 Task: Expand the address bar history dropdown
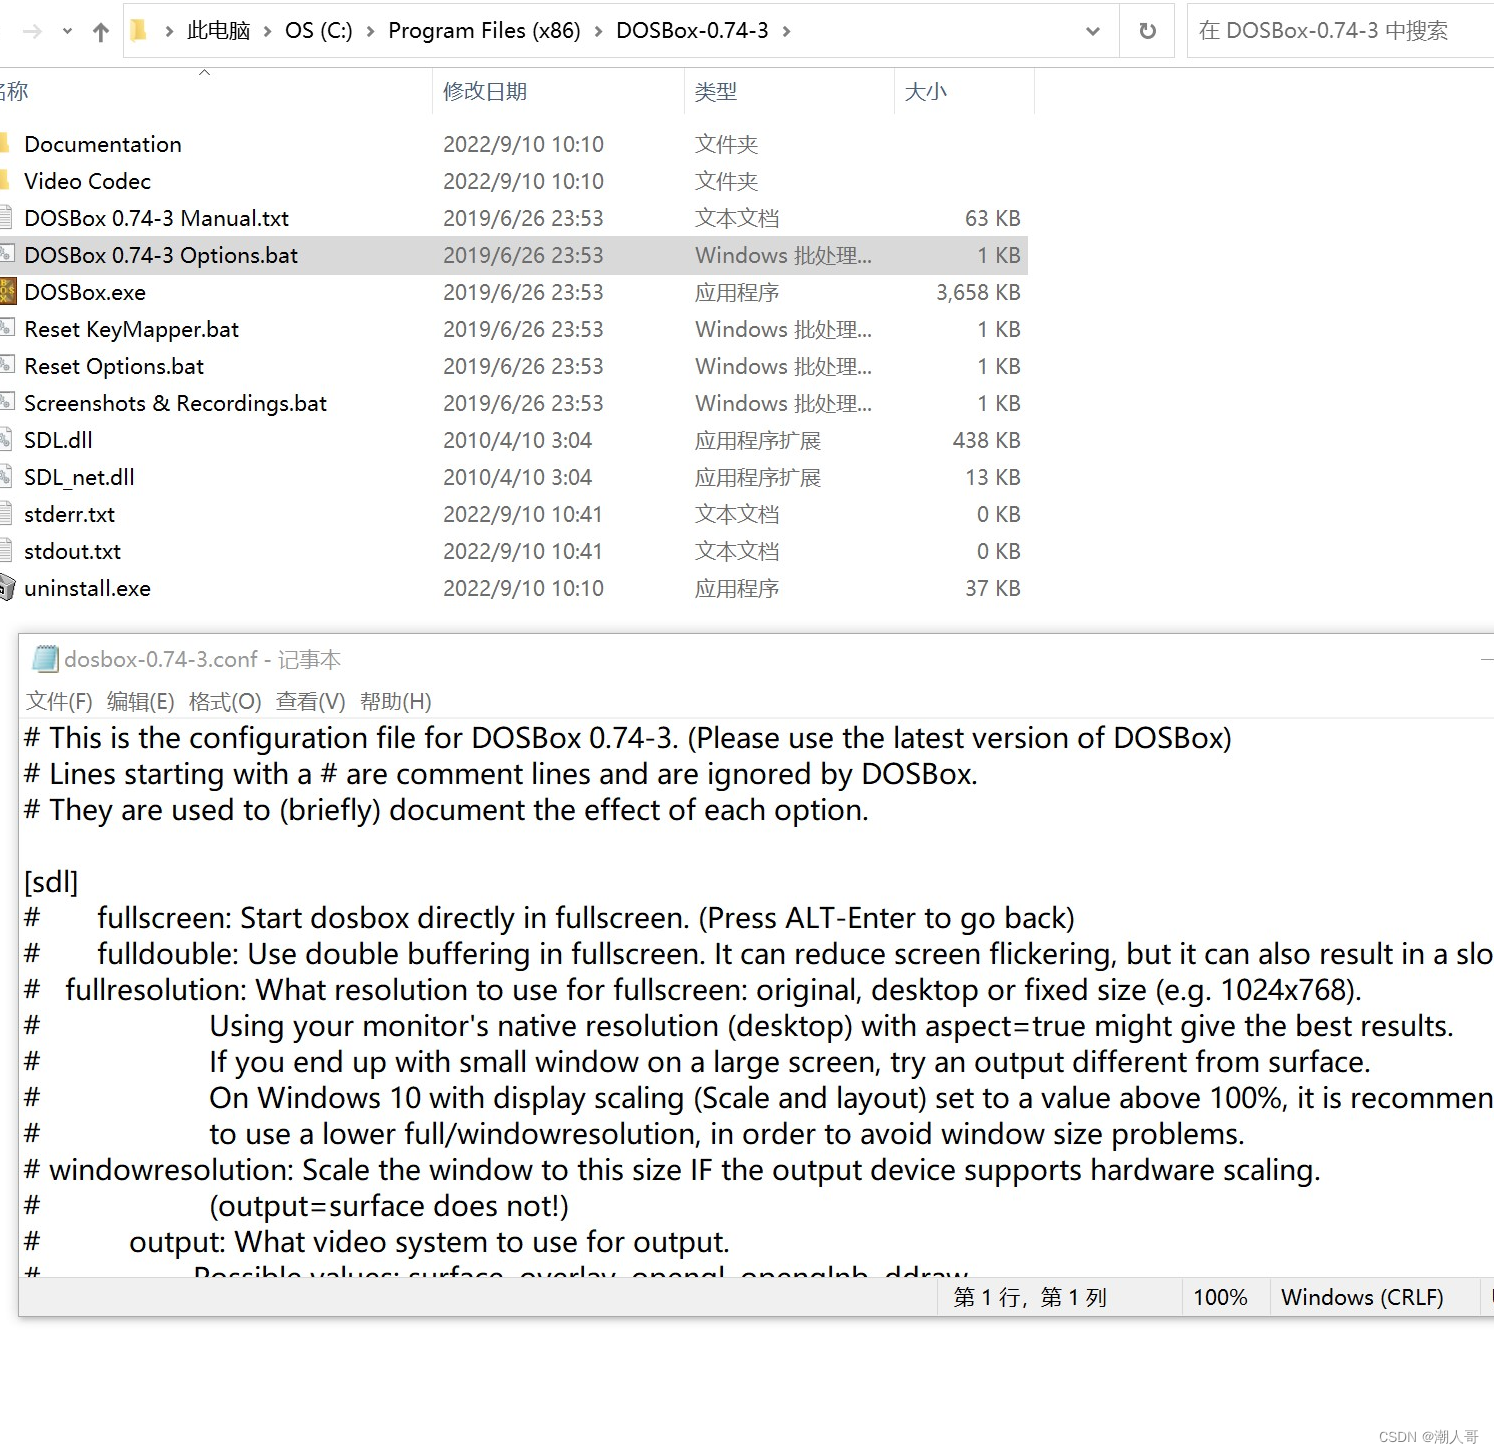pyautogui.click(x=1093, y=32)
